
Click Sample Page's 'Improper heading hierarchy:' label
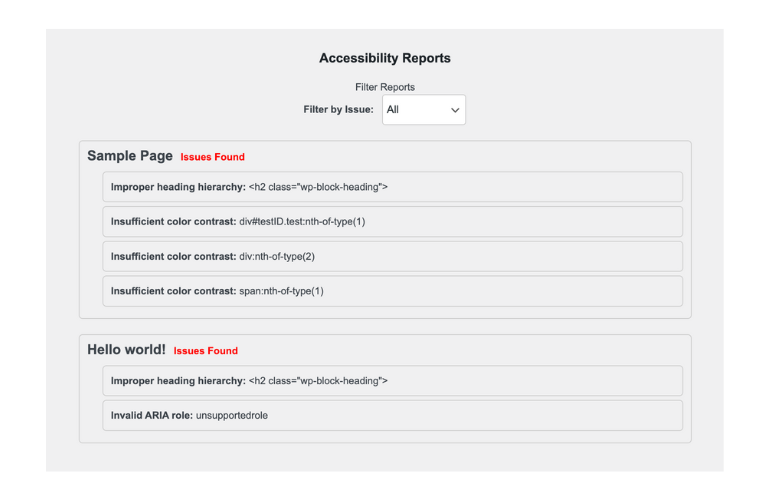pyautogui.click(x=178, y=187)
